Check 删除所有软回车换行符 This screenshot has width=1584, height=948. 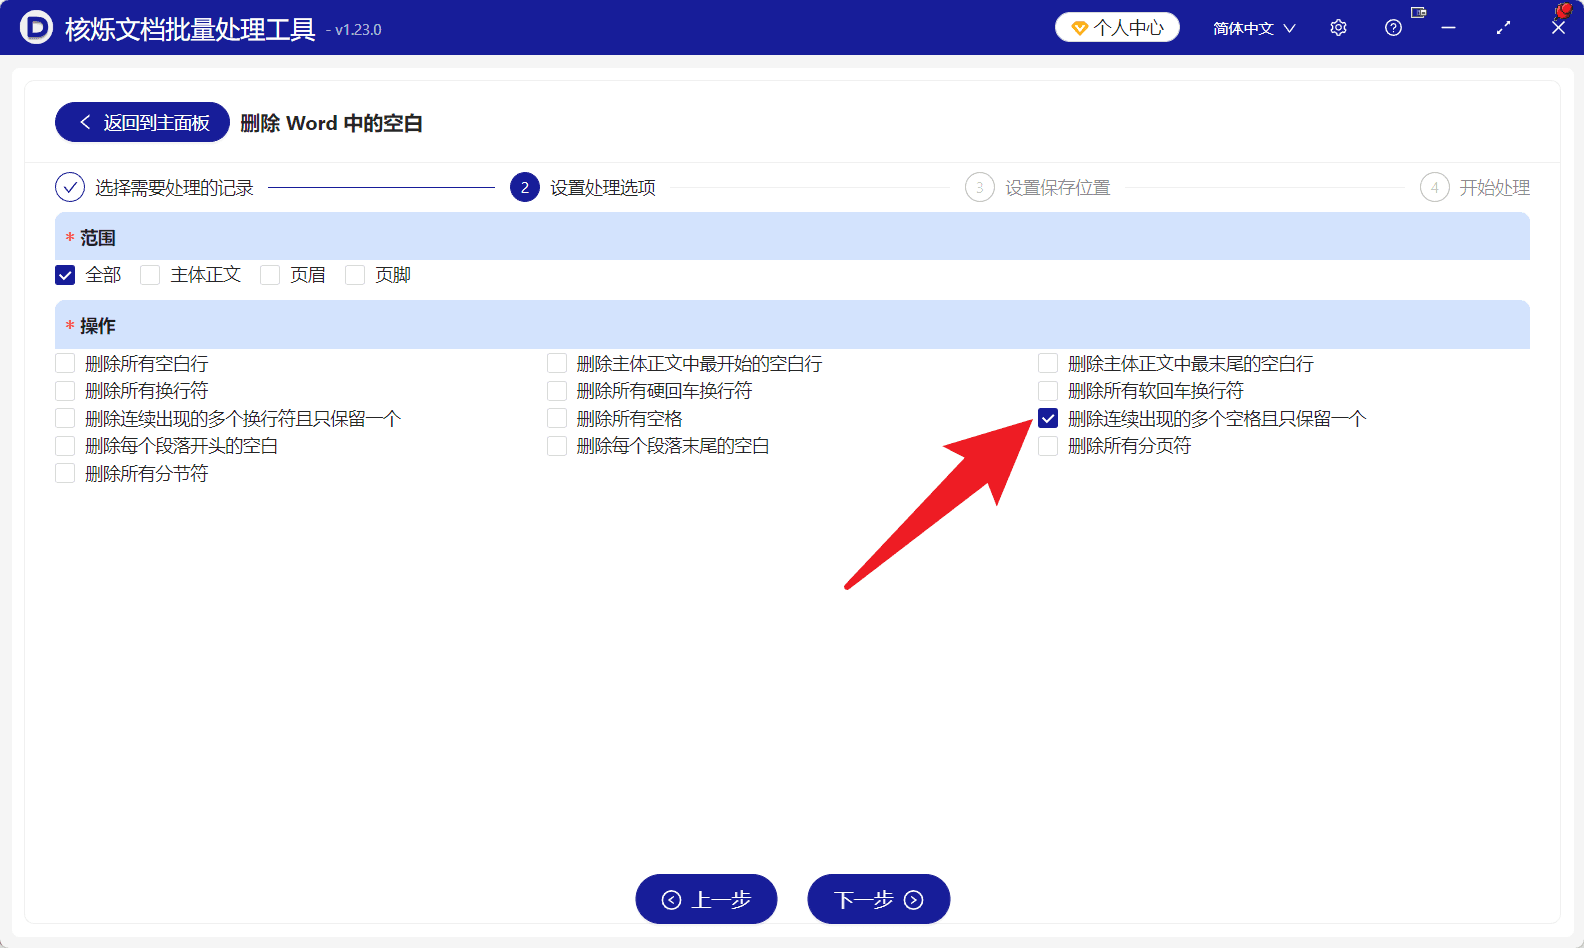[1048, 391]
